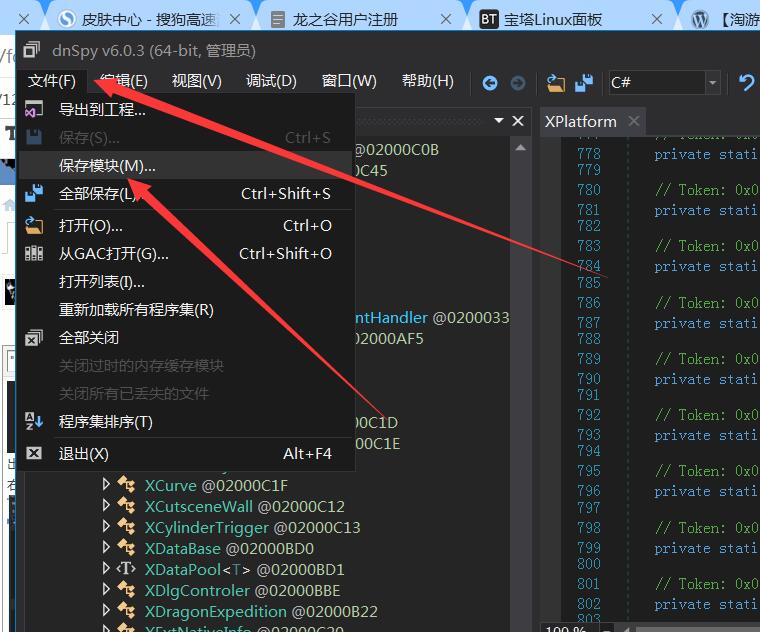Select 保存模块(M)... in the File menu

(107, 166)
